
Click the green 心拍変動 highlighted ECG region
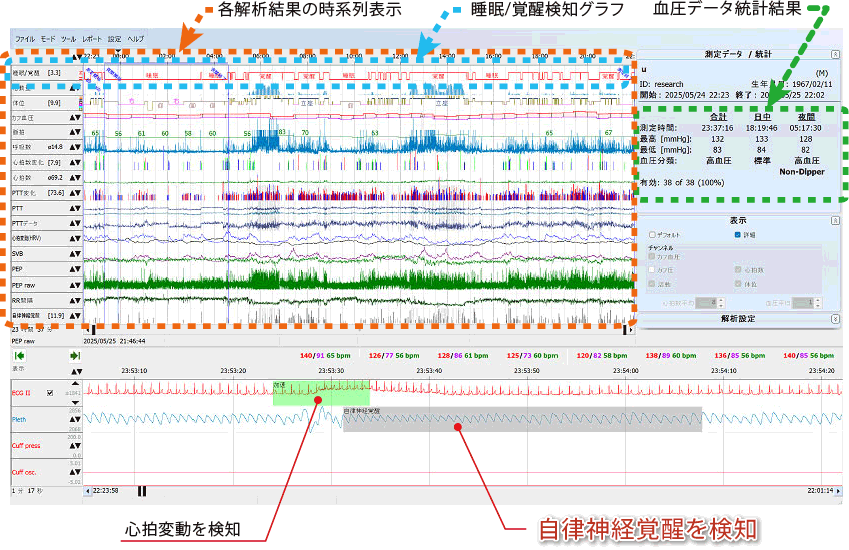pyautogui.click(x=307, y=392)
